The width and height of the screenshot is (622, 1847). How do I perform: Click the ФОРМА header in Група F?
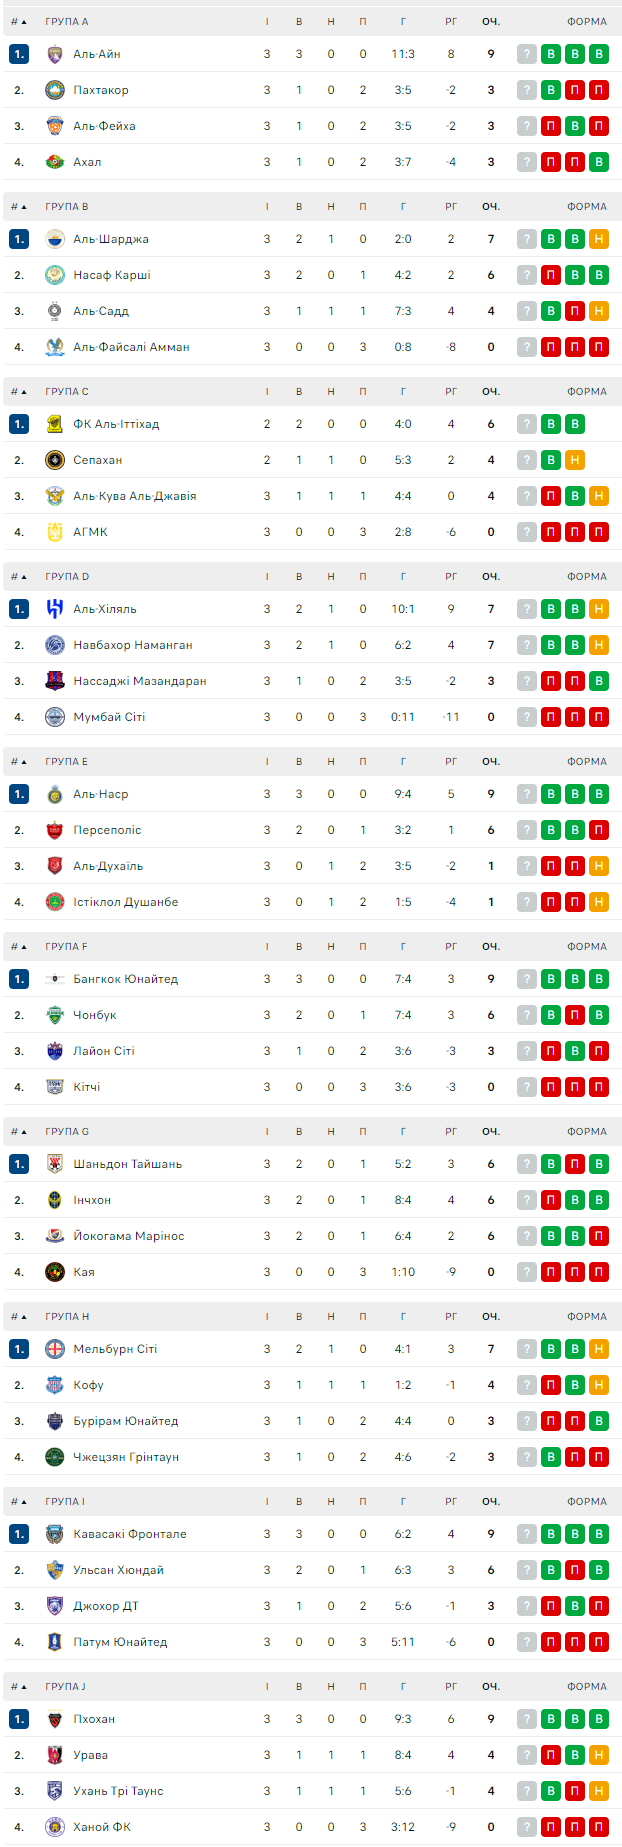(x=586, y=947)
